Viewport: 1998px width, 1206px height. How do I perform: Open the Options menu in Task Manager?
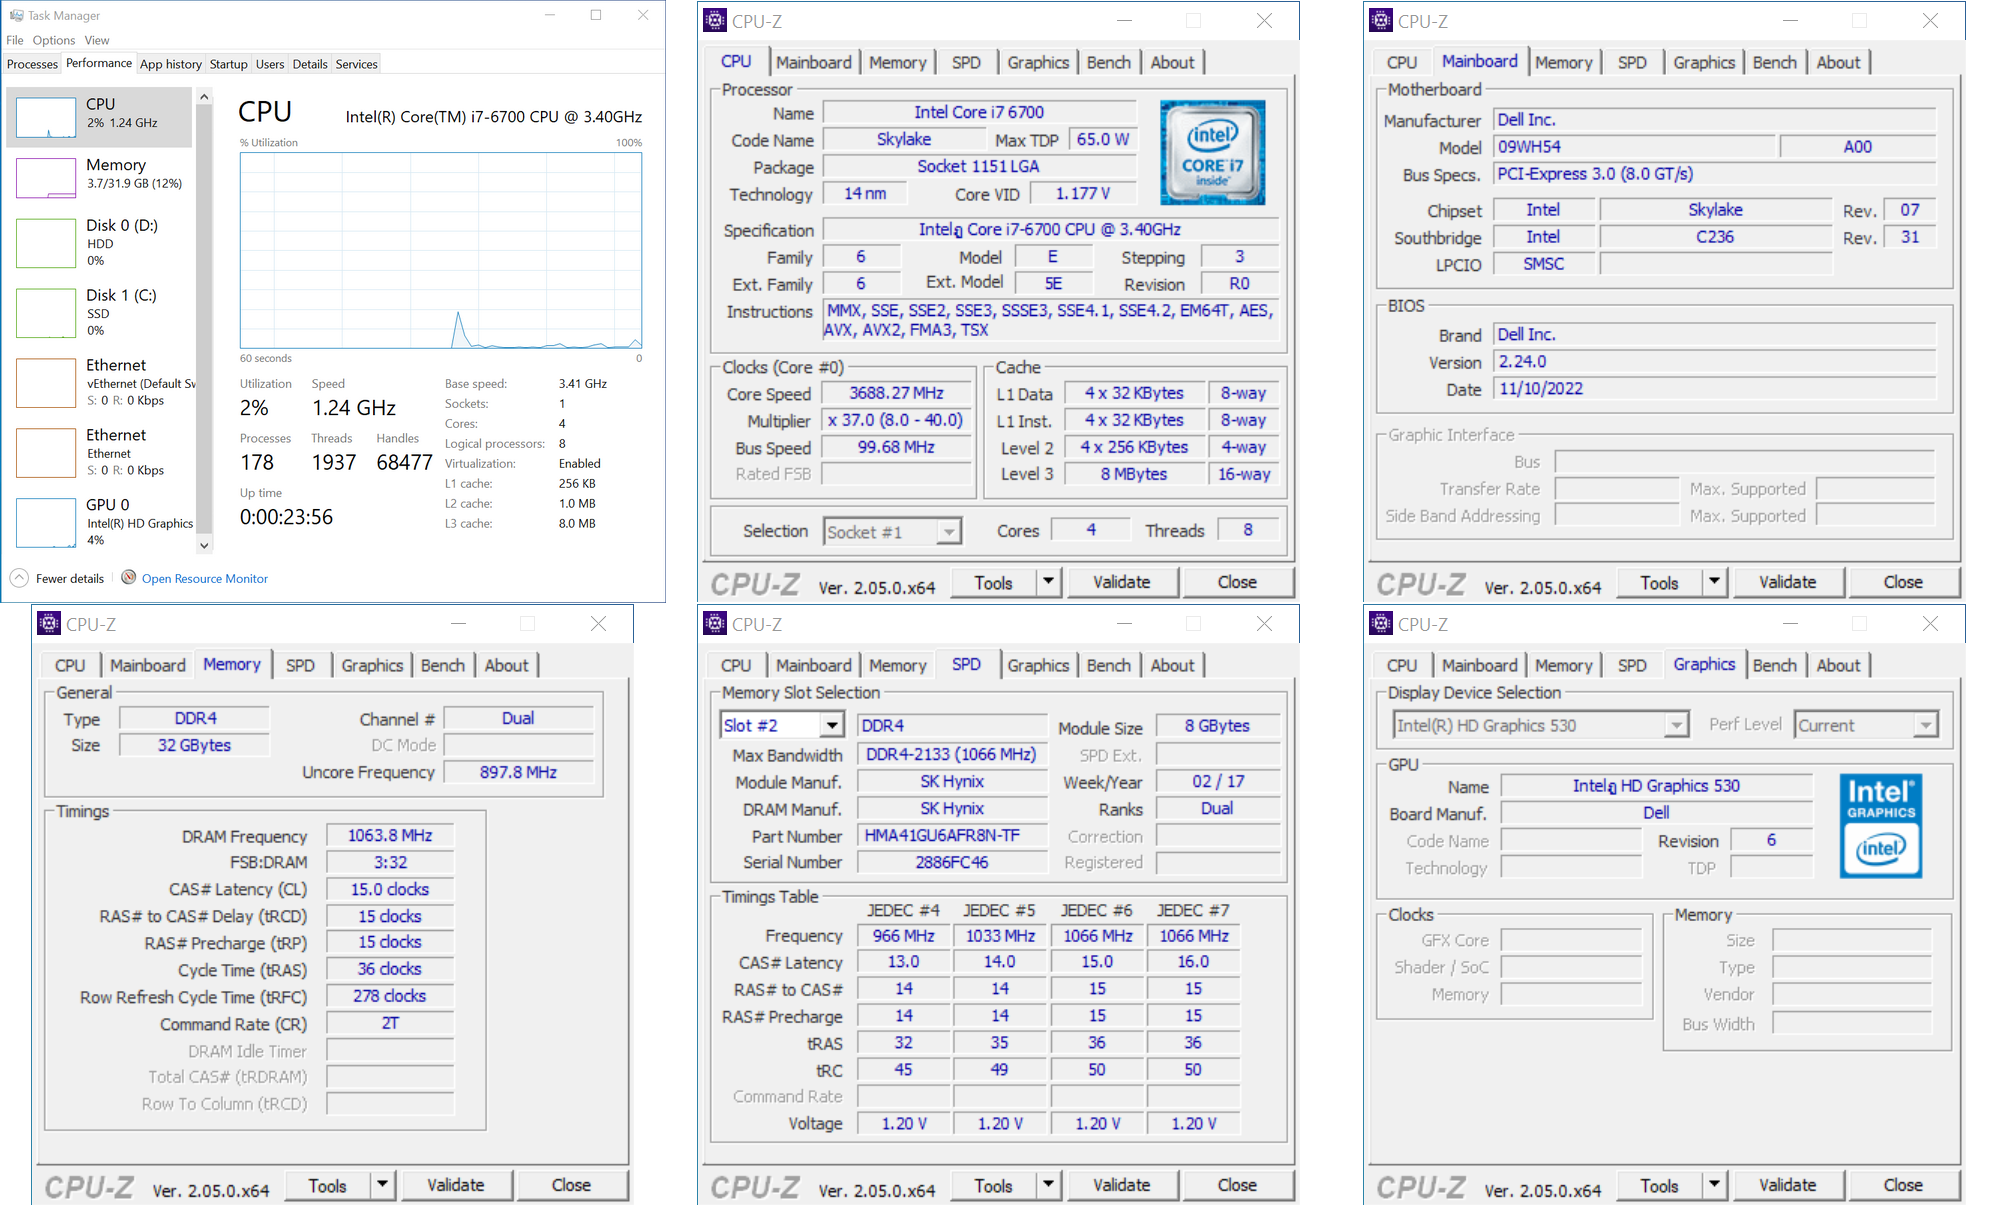[54, 40]
